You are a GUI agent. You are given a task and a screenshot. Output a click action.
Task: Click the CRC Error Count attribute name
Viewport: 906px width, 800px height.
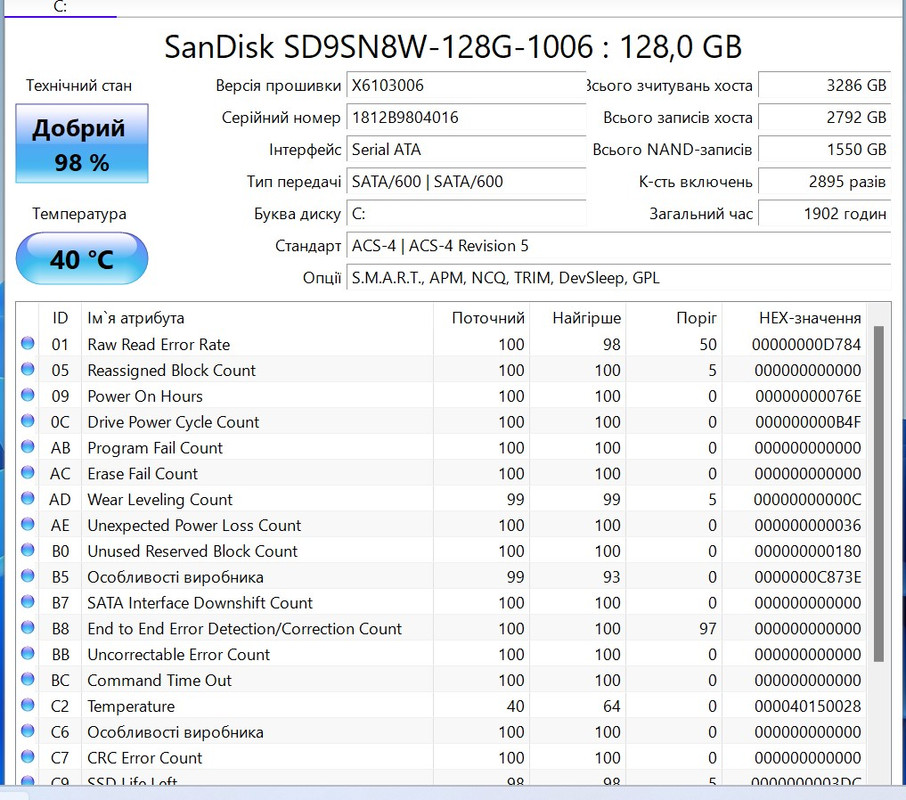pos(144,758)
